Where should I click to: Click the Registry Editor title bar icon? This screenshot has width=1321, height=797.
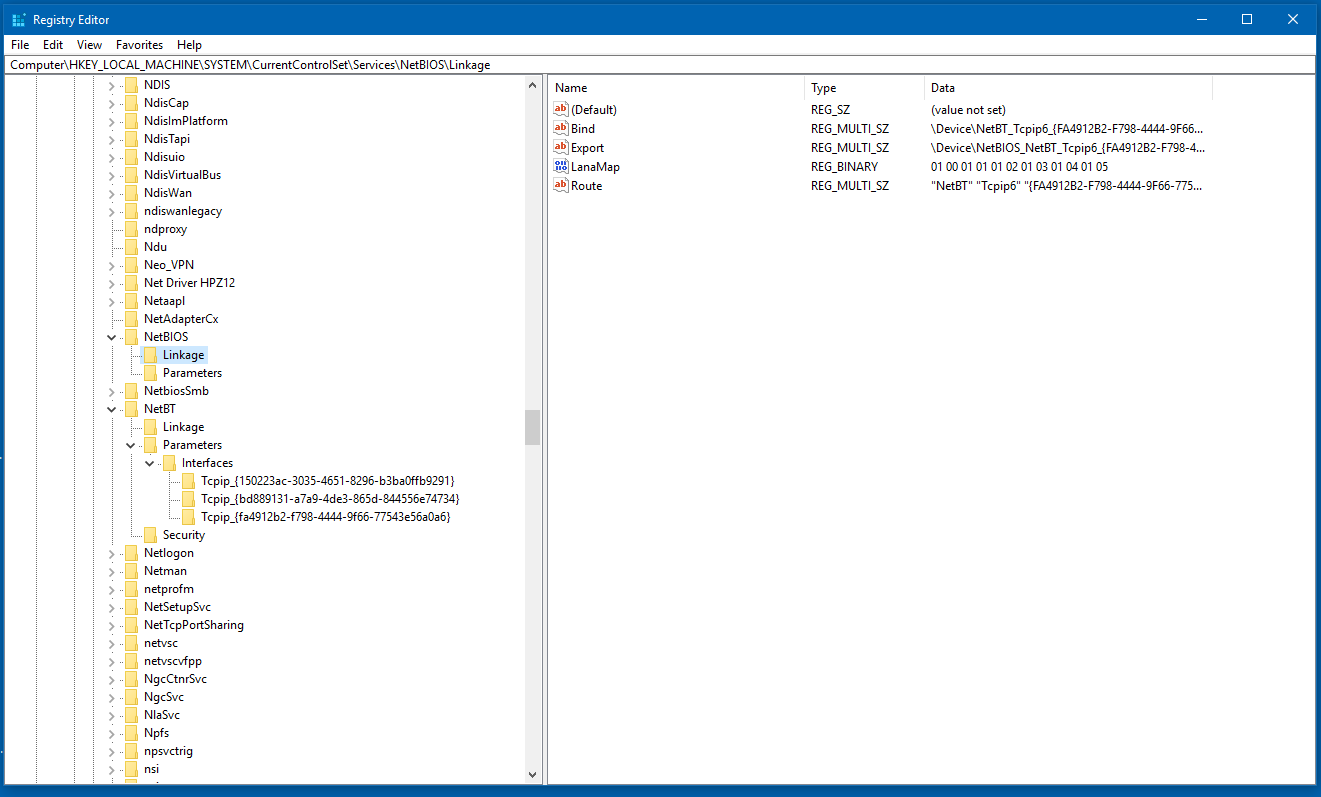click(19, 19)
